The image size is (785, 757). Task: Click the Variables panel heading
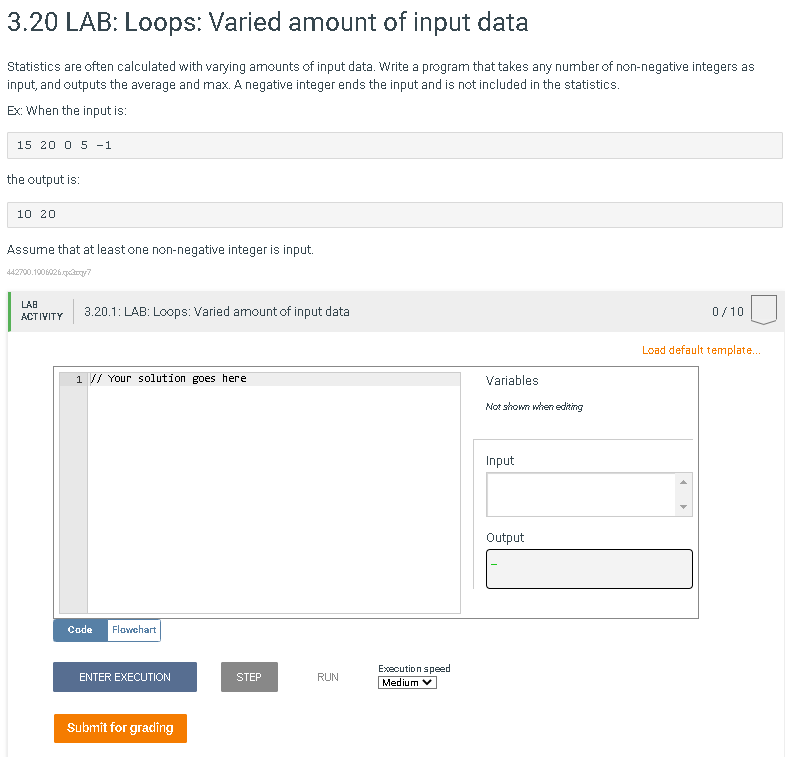[x=512, y=381]
